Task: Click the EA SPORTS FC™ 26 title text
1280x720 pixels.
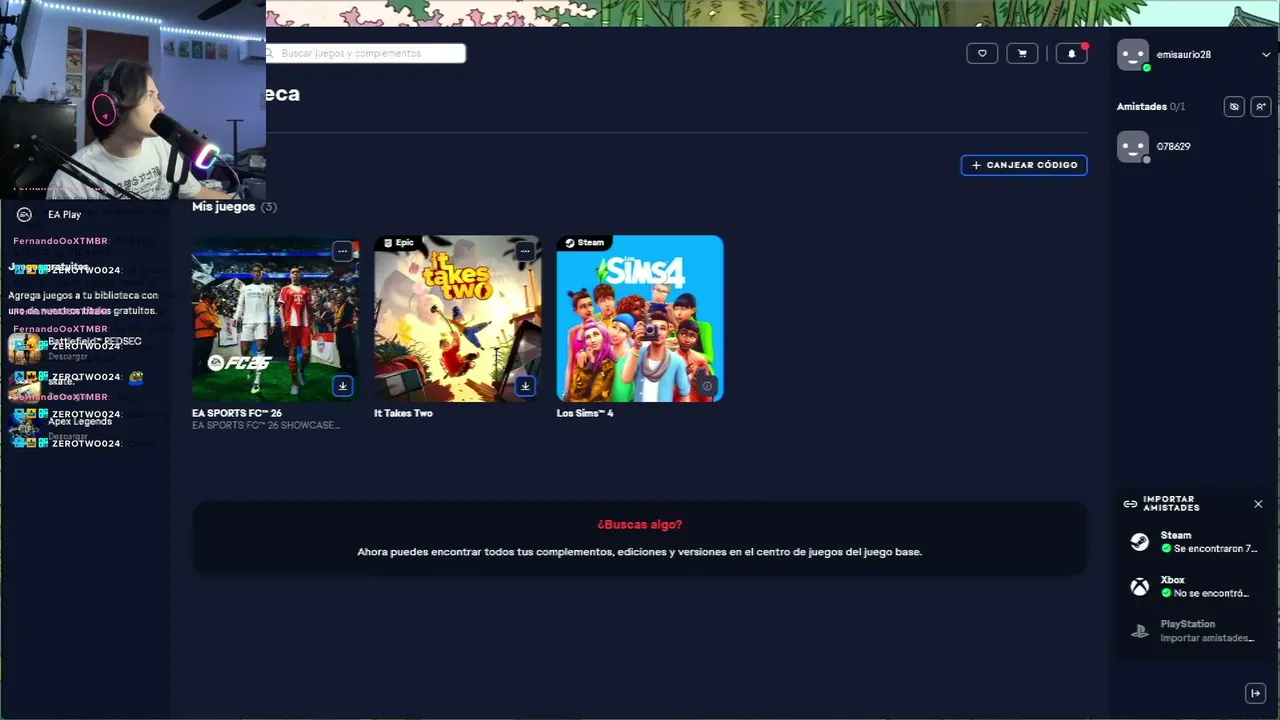Action: pos(237,413)
